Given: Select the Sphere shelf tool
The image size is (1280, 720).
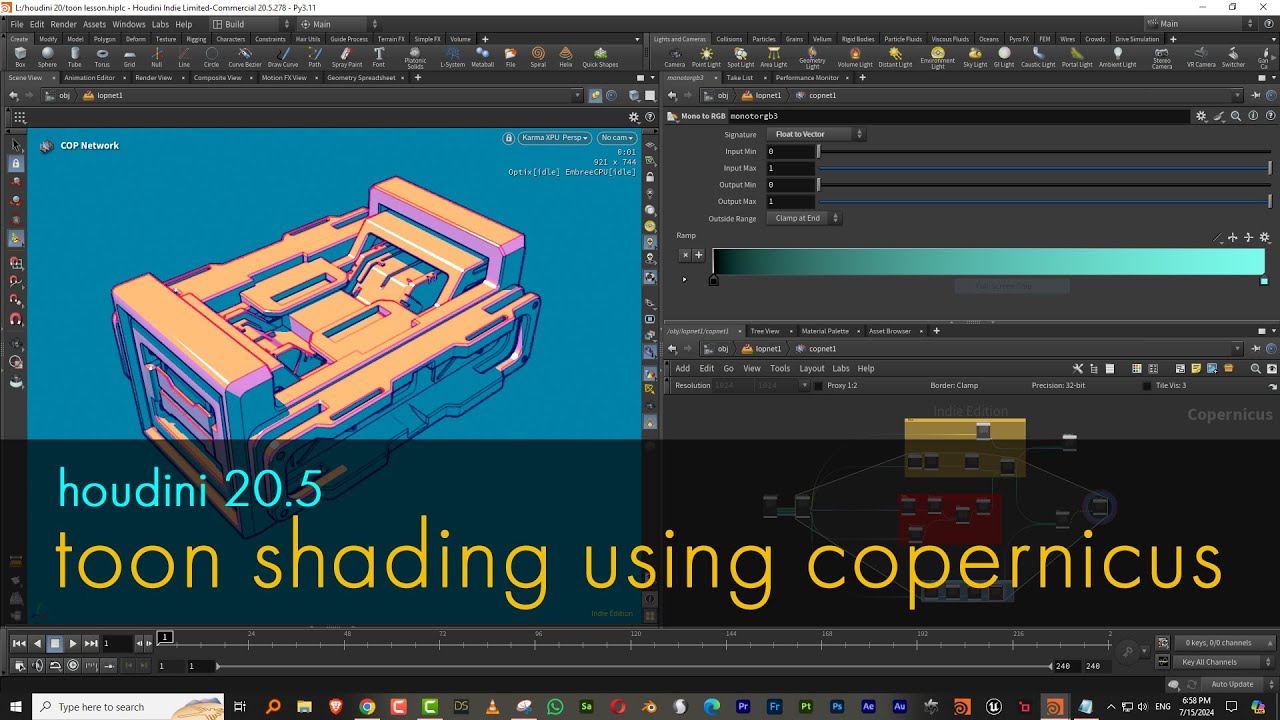Looking at the screenshot, I should [x=47, y=57].
